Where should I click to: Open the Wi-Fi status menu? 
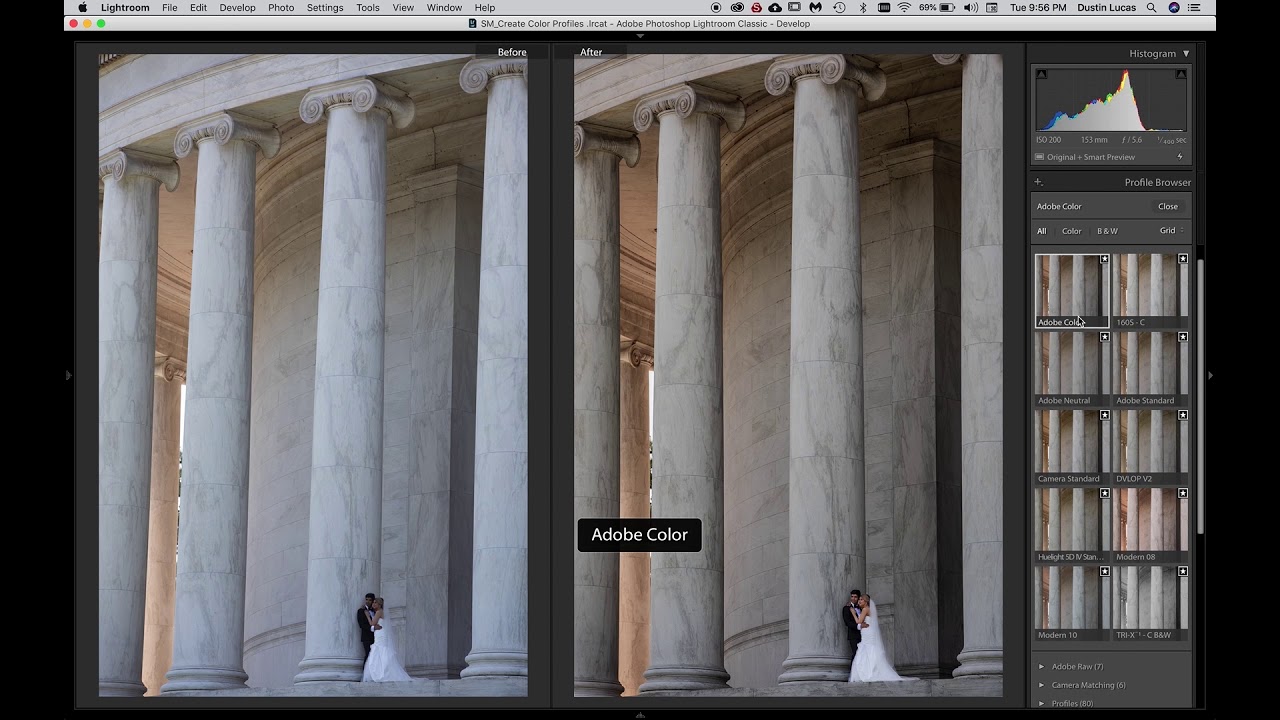tap(904, 8)
